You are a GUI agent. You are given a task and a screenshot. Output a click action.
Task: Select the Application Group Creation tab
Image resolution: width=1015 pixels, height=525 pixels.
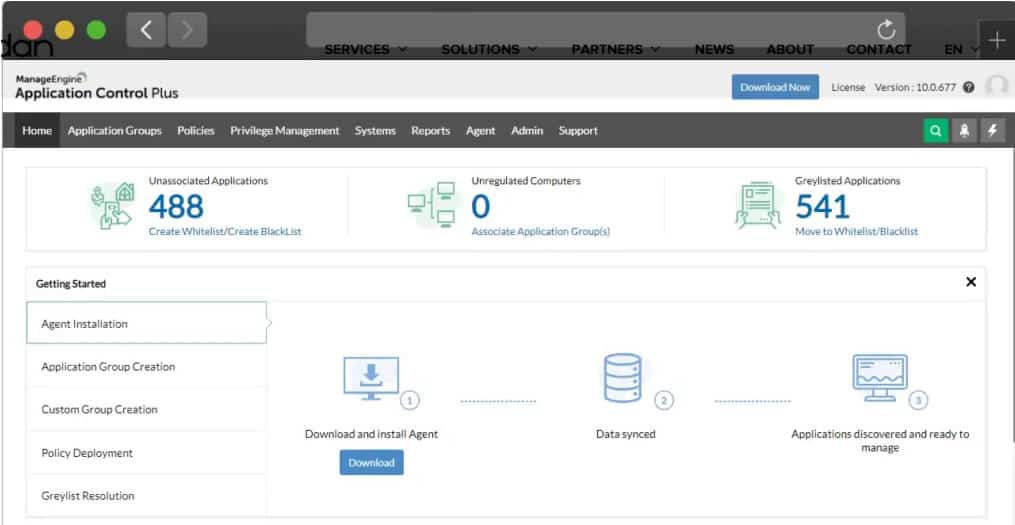pos(146,366)
